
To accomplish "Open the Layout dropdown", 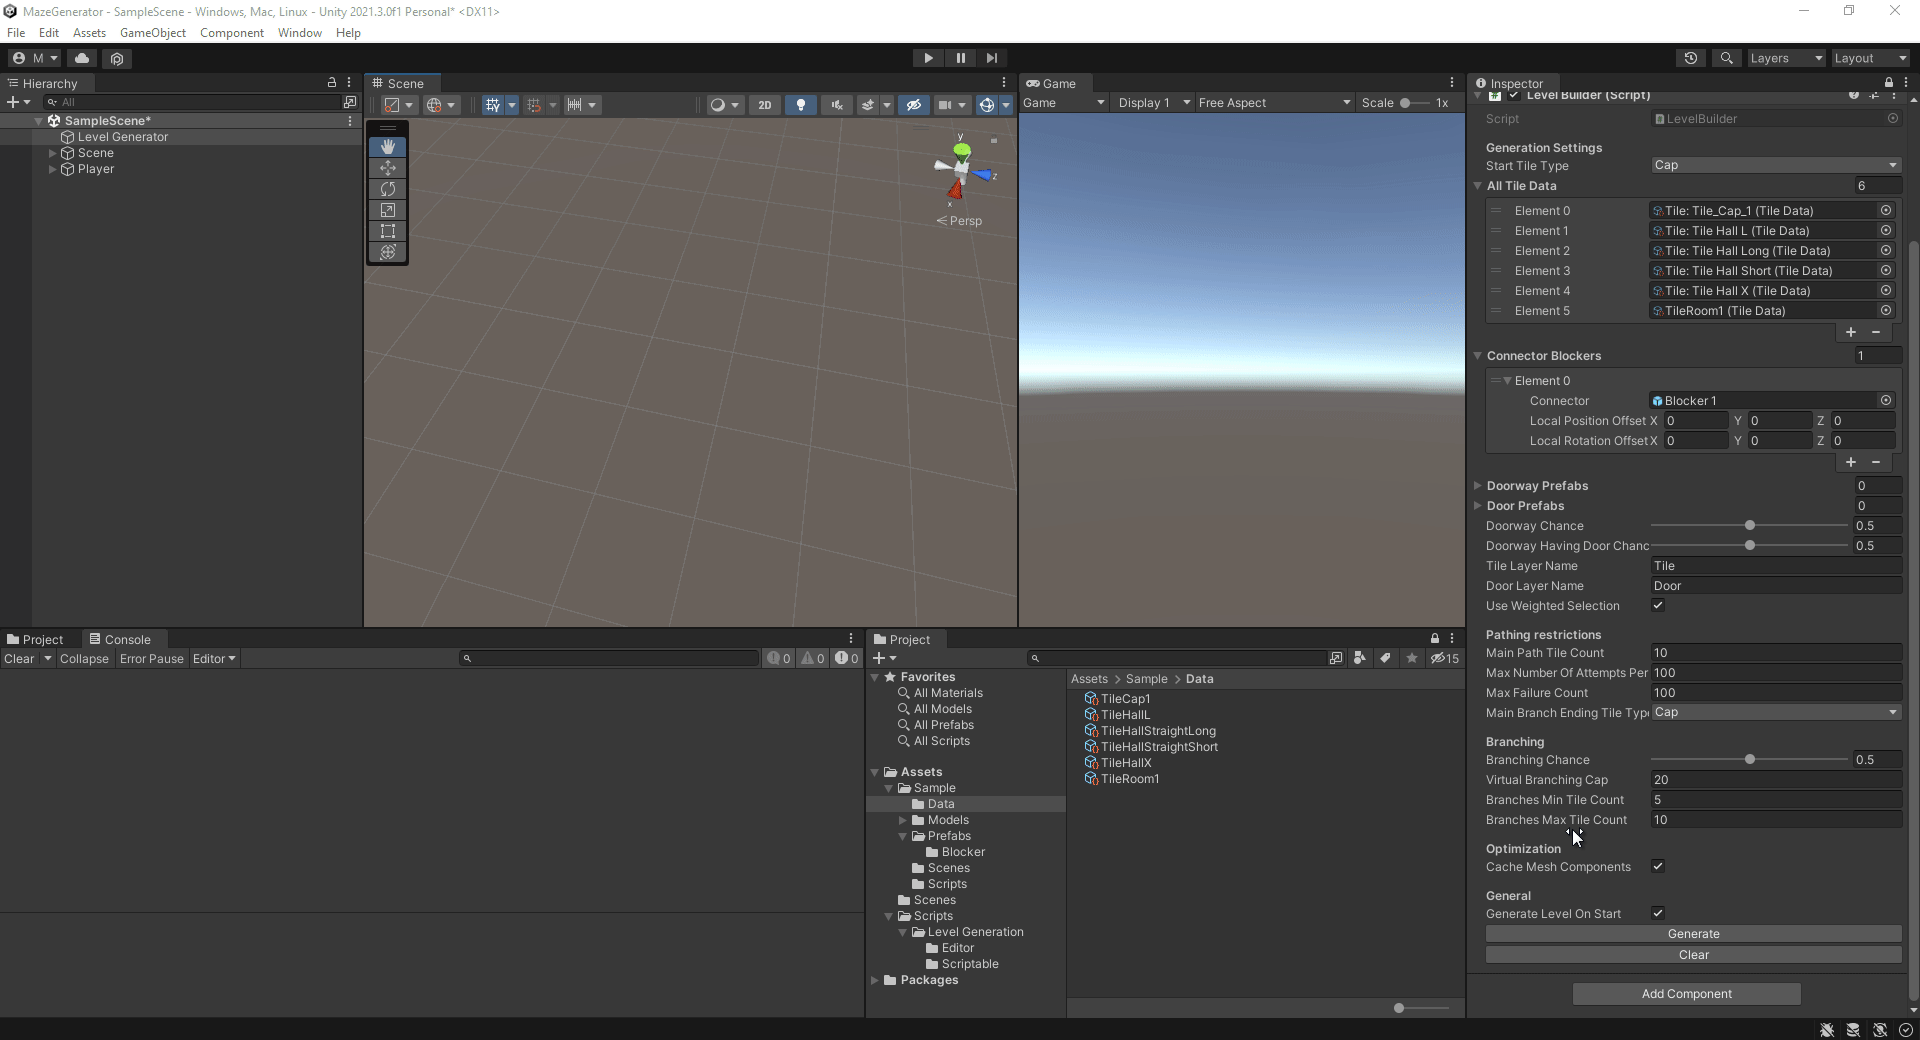I will (1870, 58).
